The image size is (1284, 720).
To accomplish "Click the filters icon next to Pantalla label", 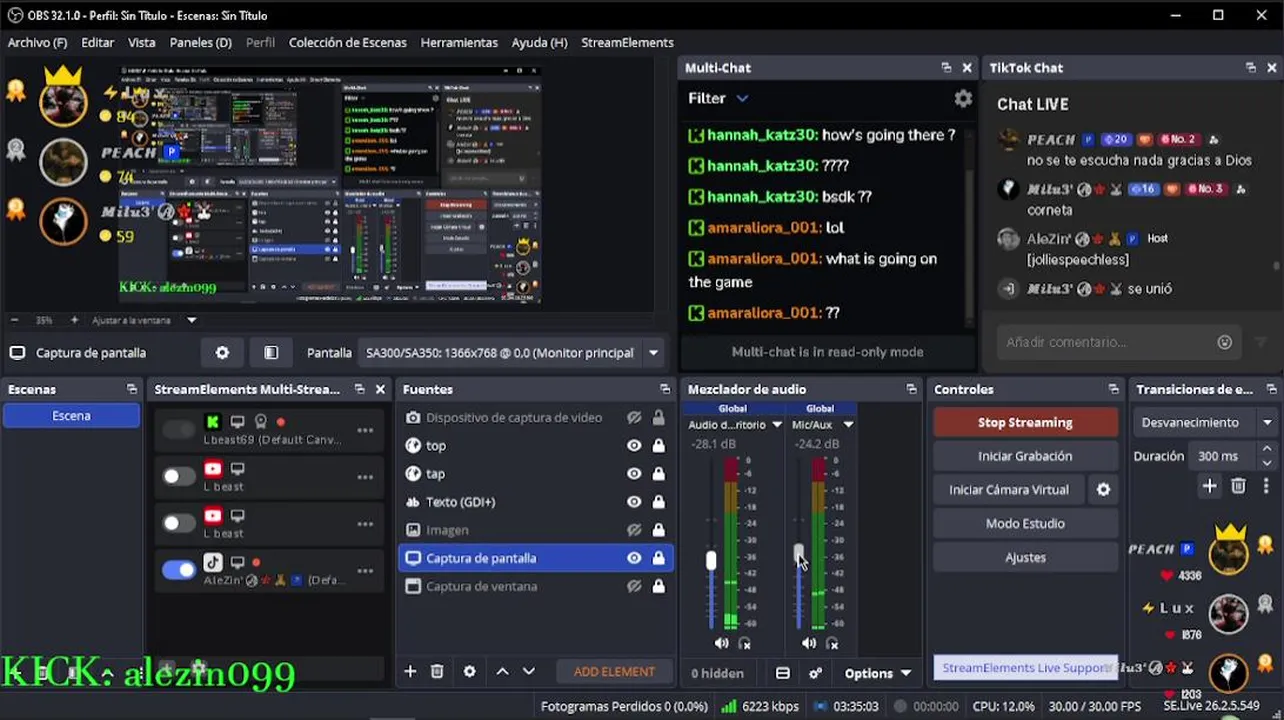I will click(x=271, y=353).
